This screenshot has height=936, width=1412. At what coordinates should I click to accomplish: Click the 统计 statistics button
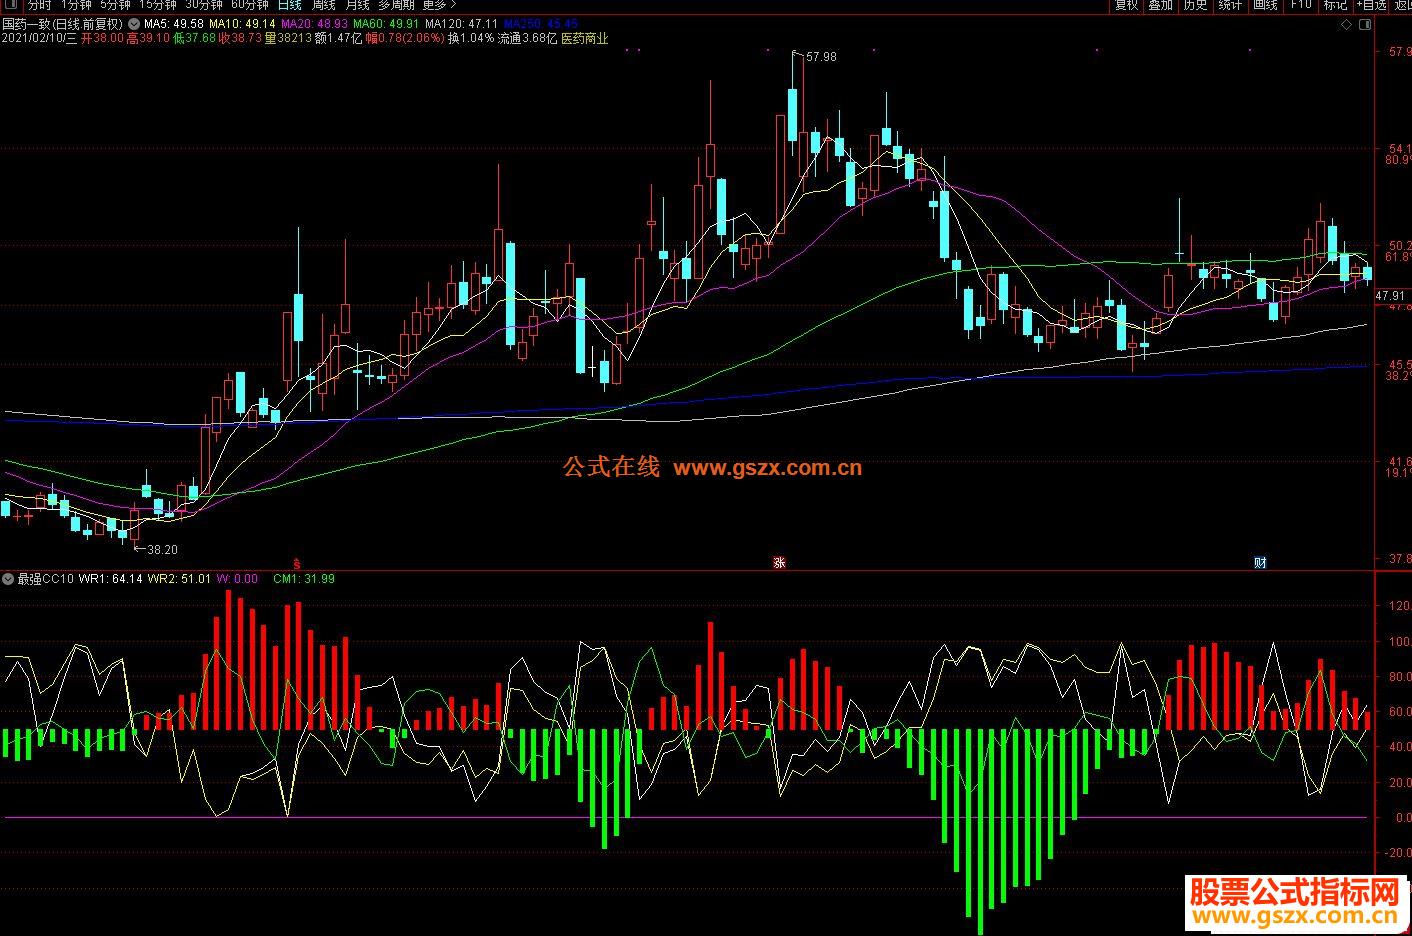1230,5
